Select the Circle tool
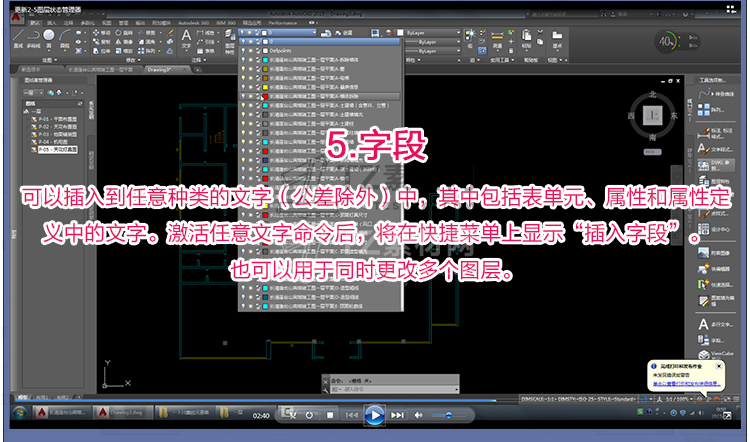 (x=49, y=38)
